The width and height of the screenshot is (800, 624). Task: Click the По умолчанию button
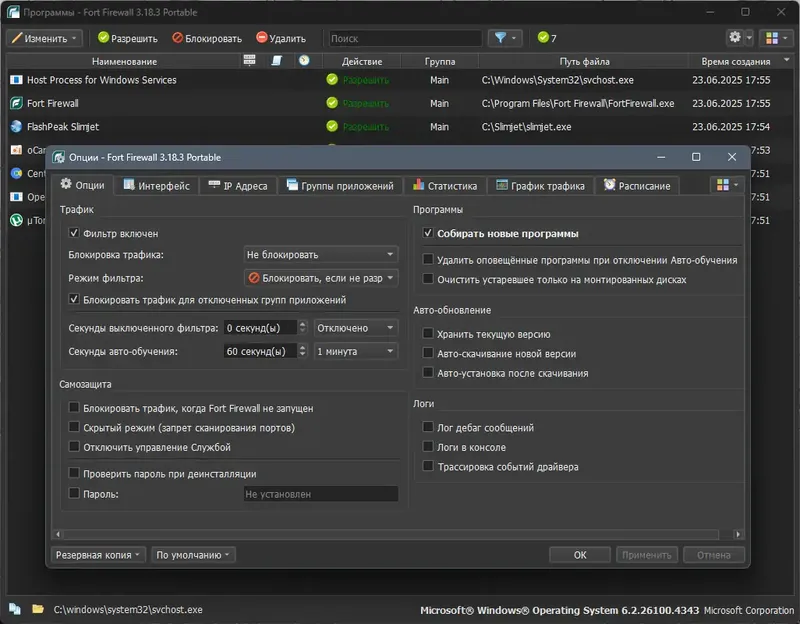tap(193, 555)
